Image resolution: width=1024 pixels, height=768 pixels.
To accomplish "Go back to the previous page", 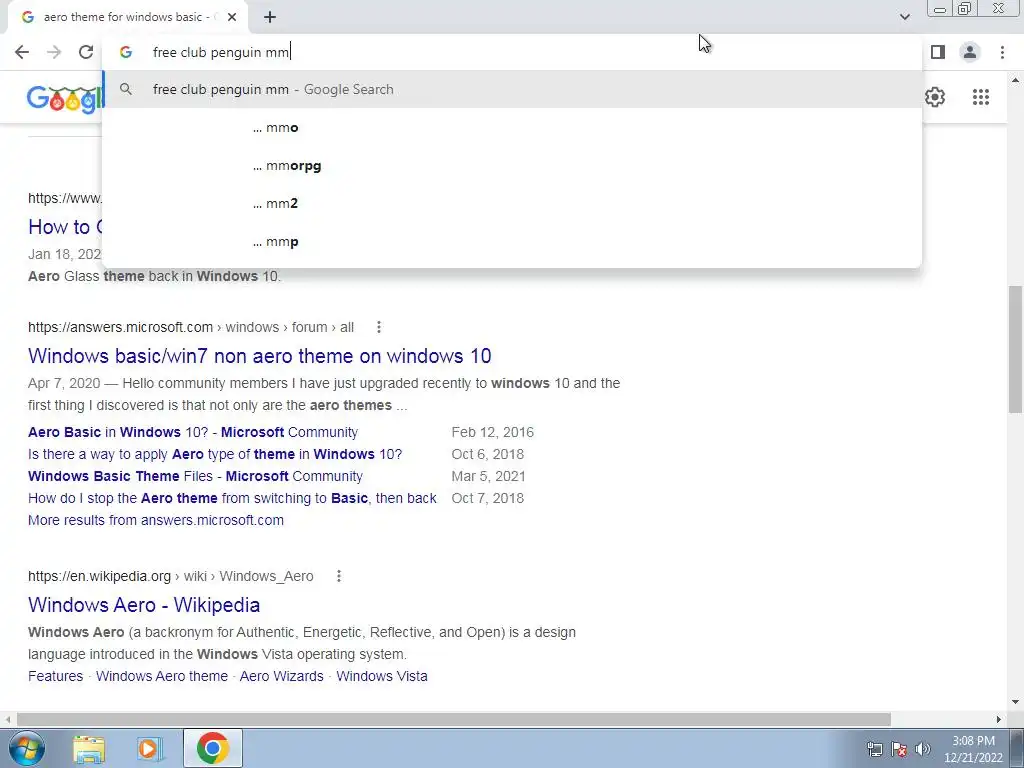I will pos(22,52).
